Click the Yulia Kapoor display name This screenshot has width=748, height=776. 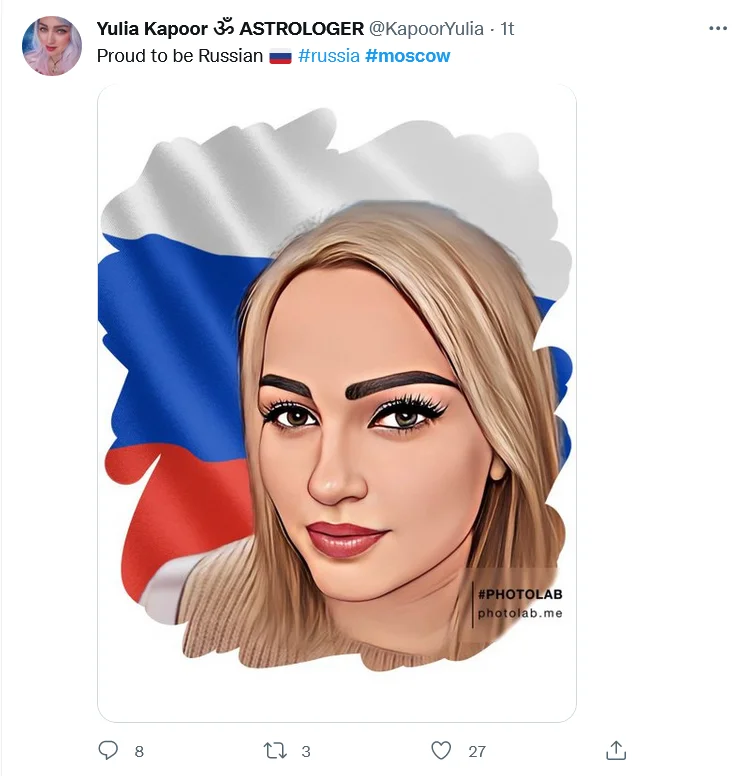point(151,29)
